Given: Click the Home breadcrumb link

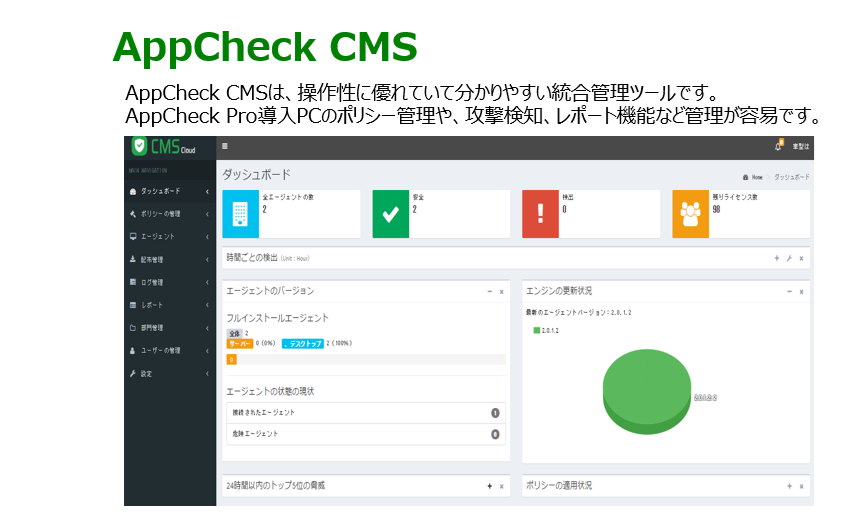Looking at the screenshot, I should [757, 177].
